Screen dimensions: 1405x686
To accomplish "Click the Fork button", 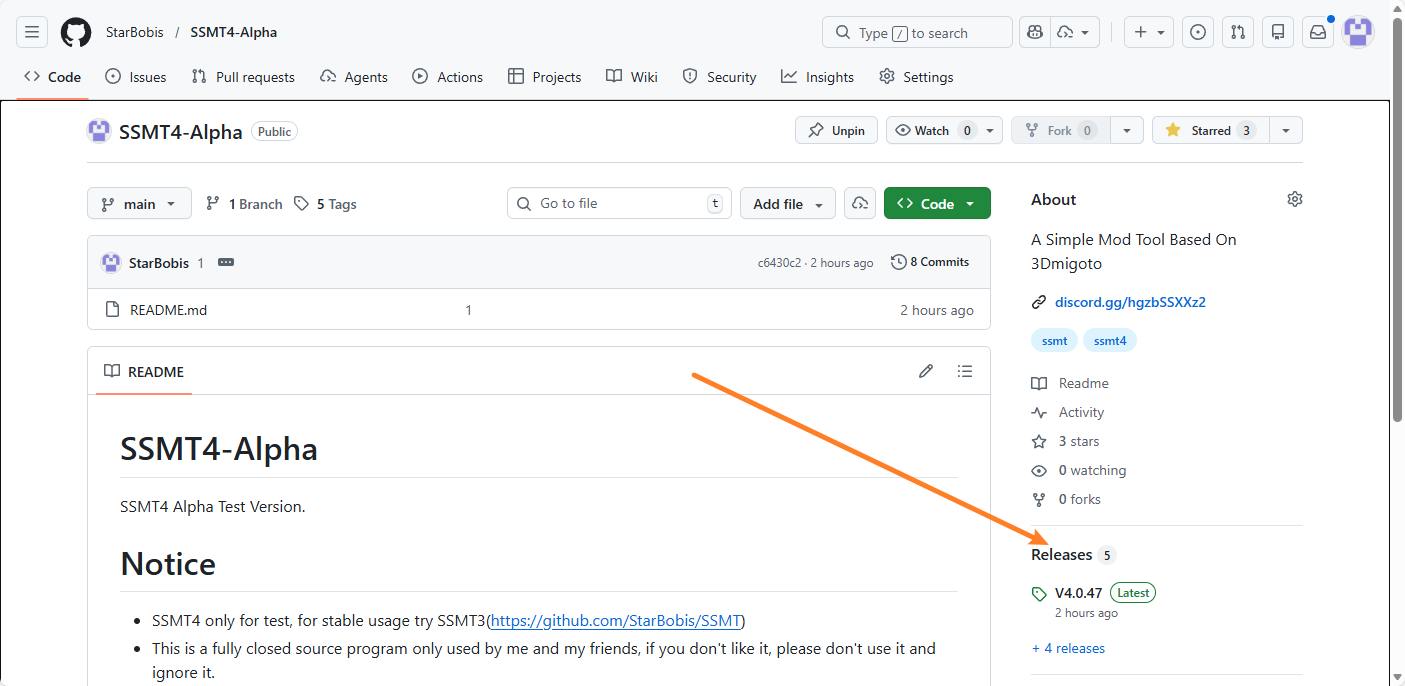I will [1060, 130].
